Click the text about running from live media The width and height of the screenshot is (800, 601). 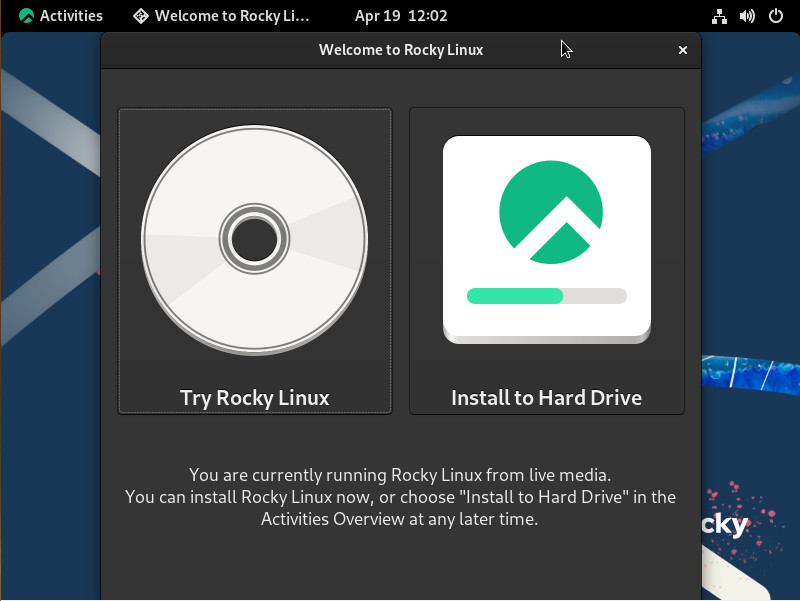click(x=400, y=475)
